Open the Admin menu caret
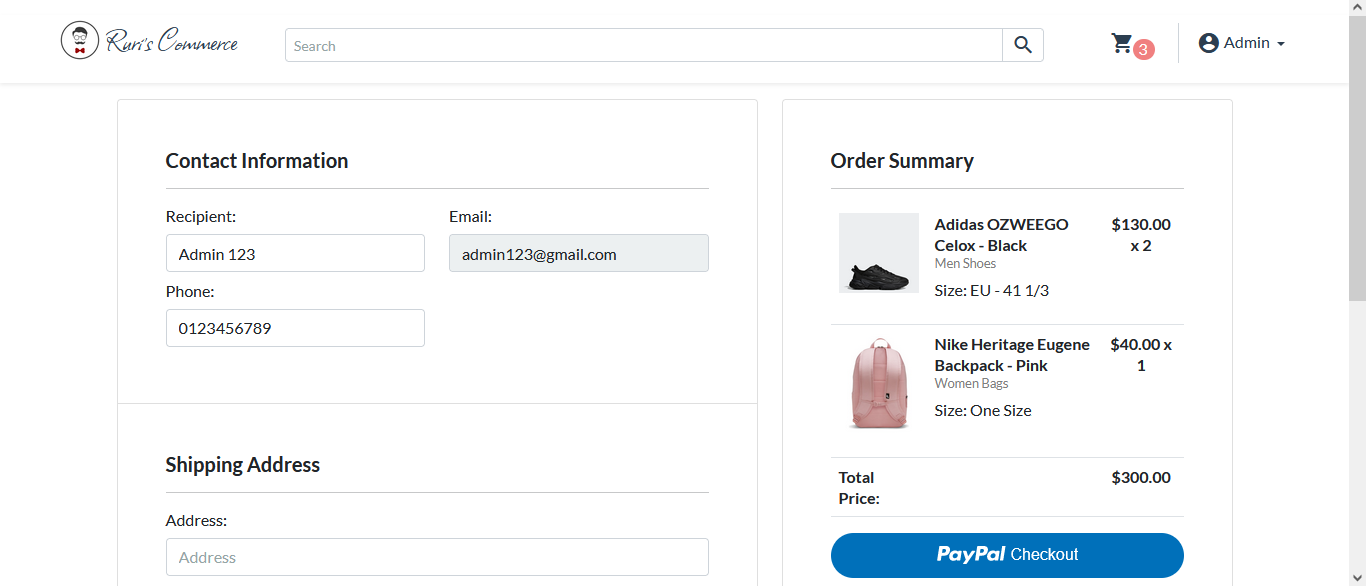This screenshot has width=1366, height=586. pyautogui.click(x=1280, y=43)
